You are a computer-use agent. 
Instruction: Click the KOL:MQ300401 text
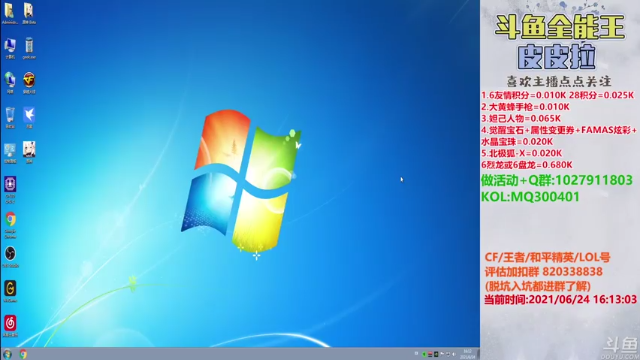click(530, 197)
